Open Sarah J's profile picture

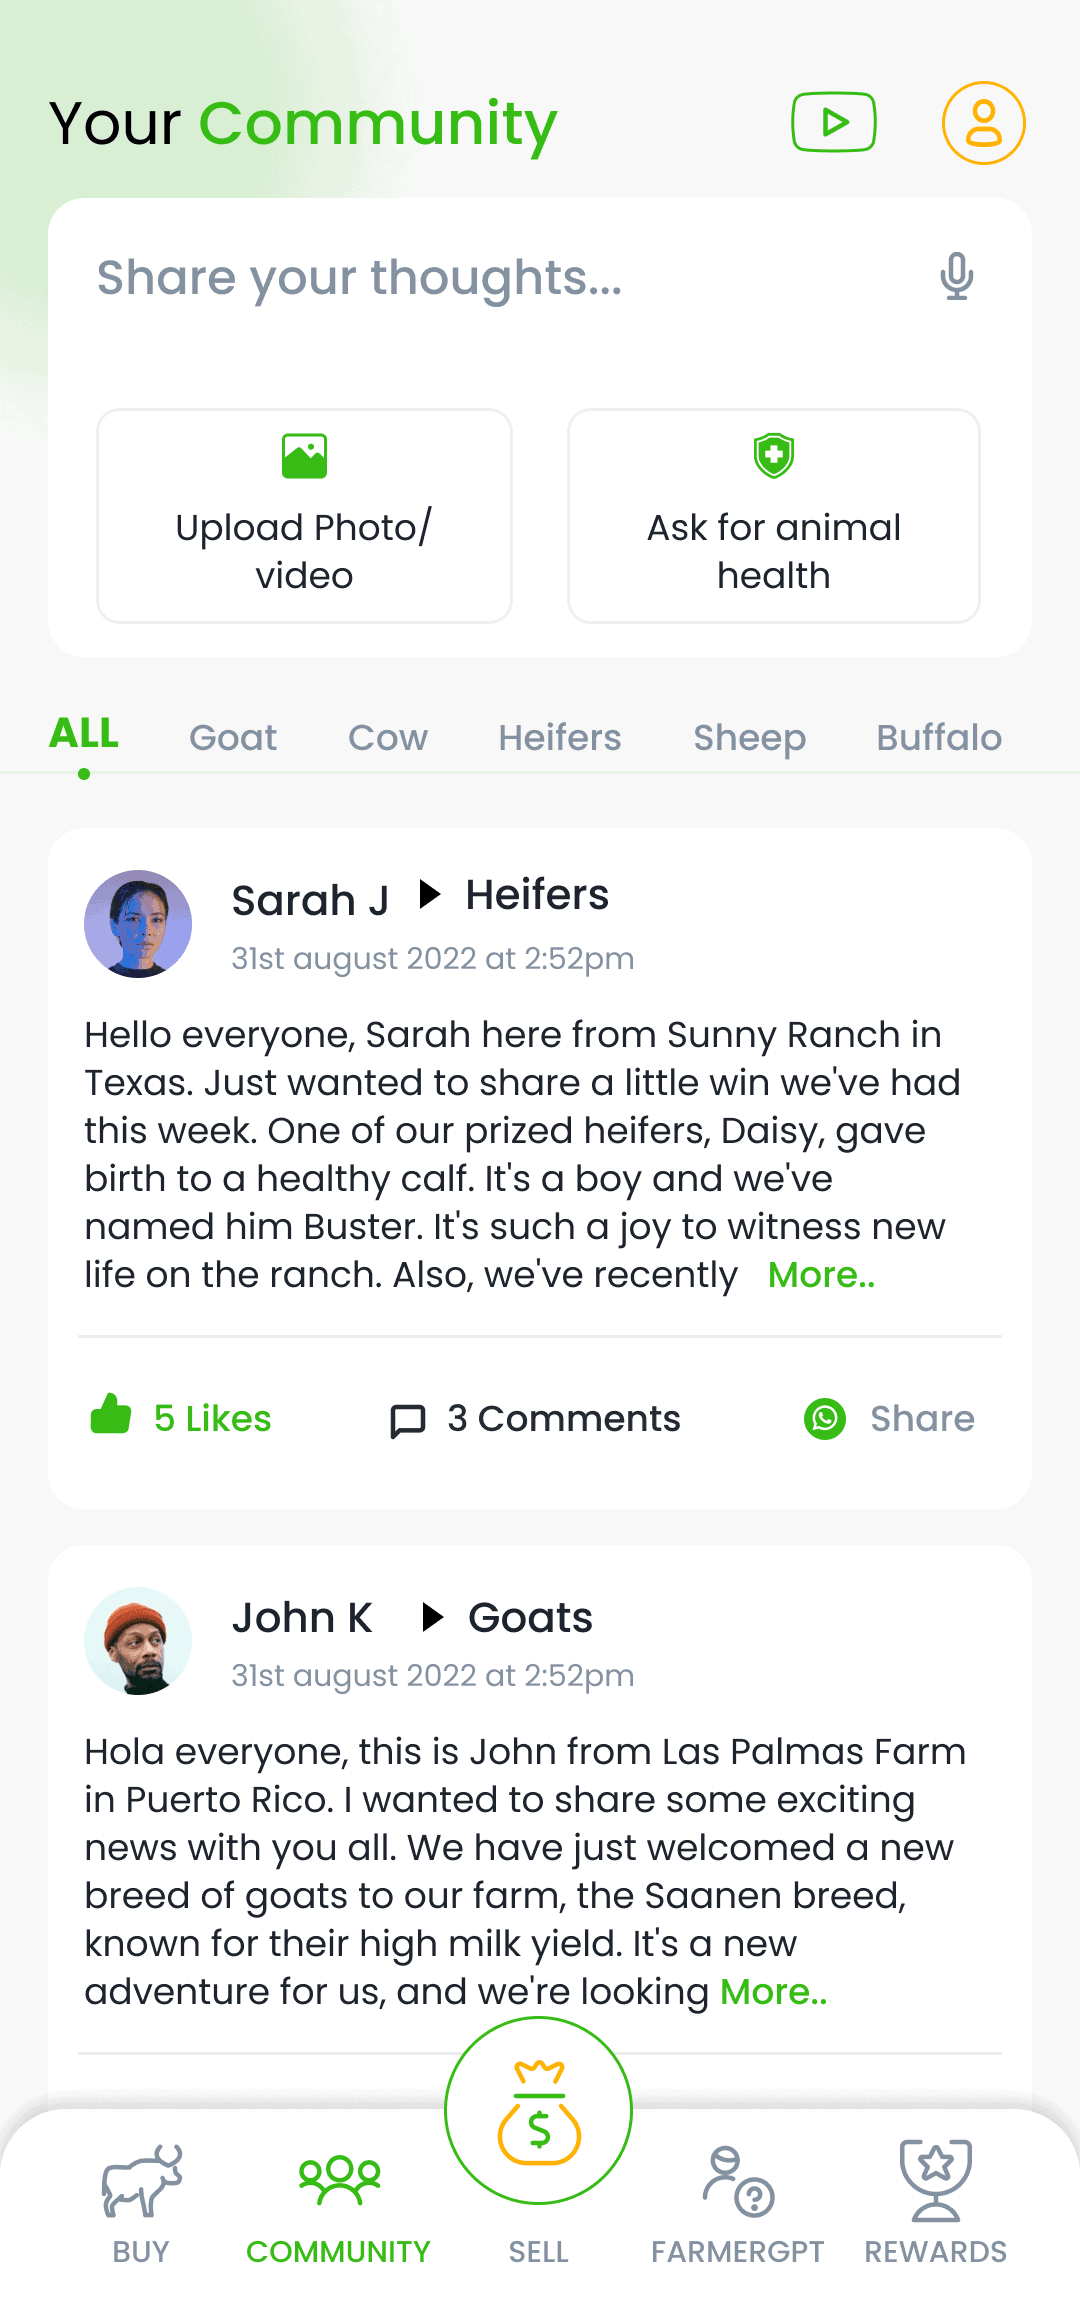138,923
